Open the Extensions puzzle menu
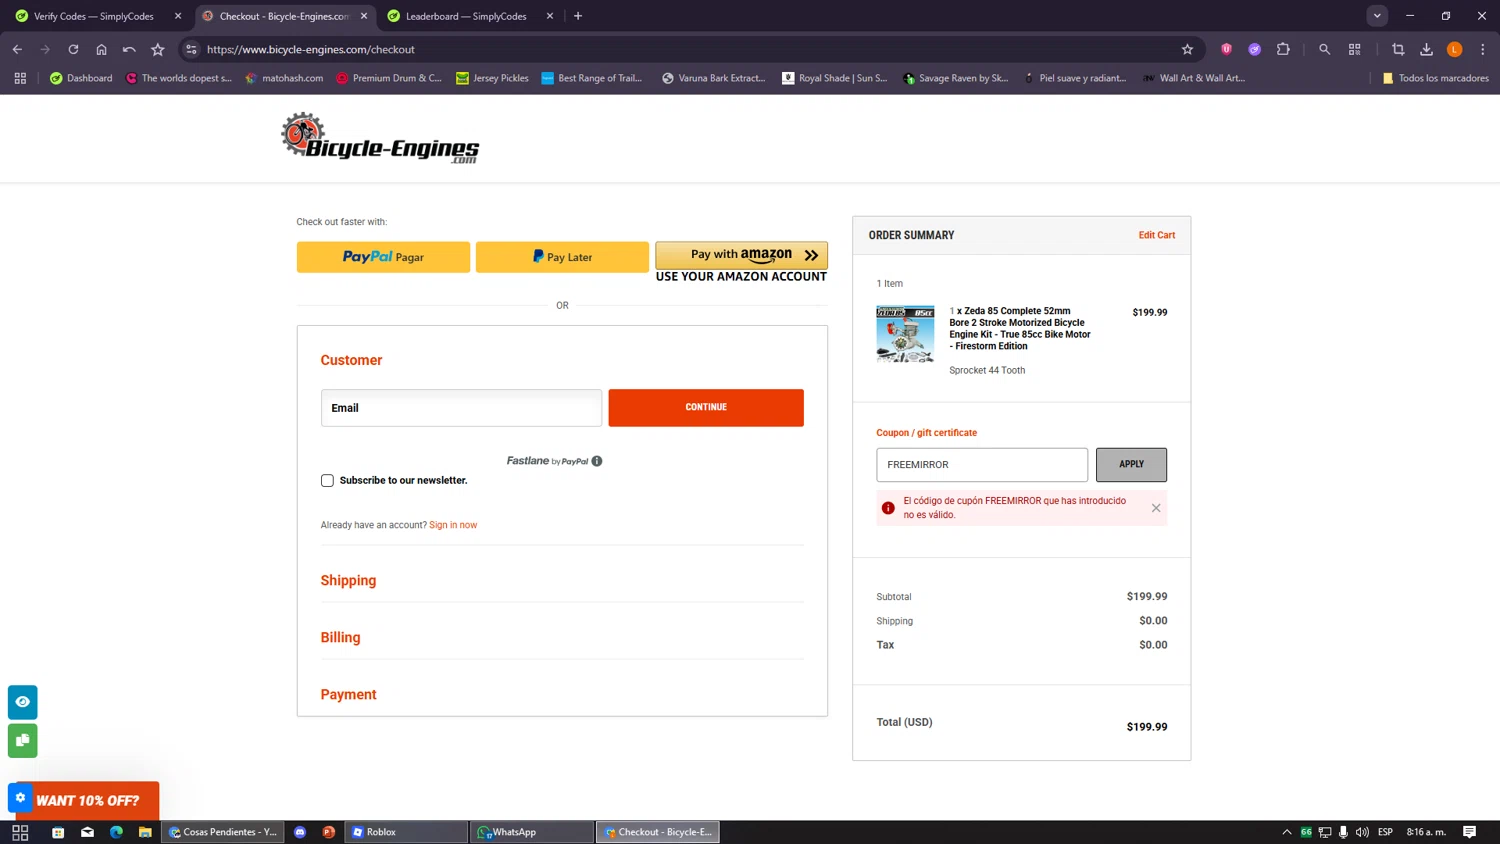 [x=1283, y=49]
